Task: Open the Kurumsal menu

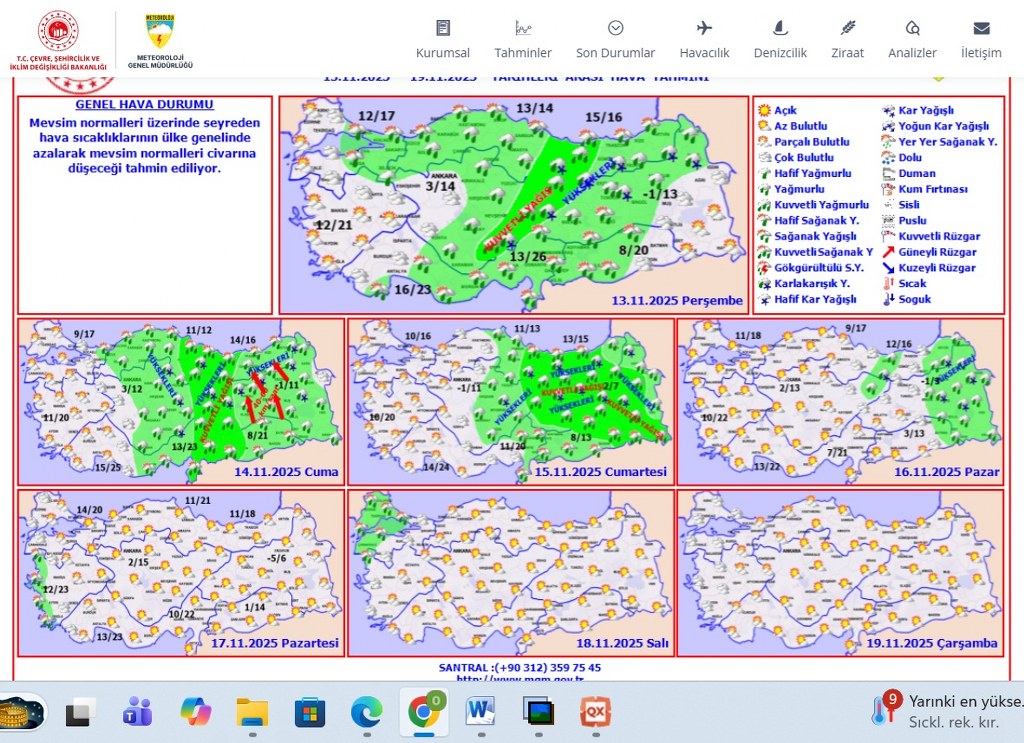Action: point(442,40)
